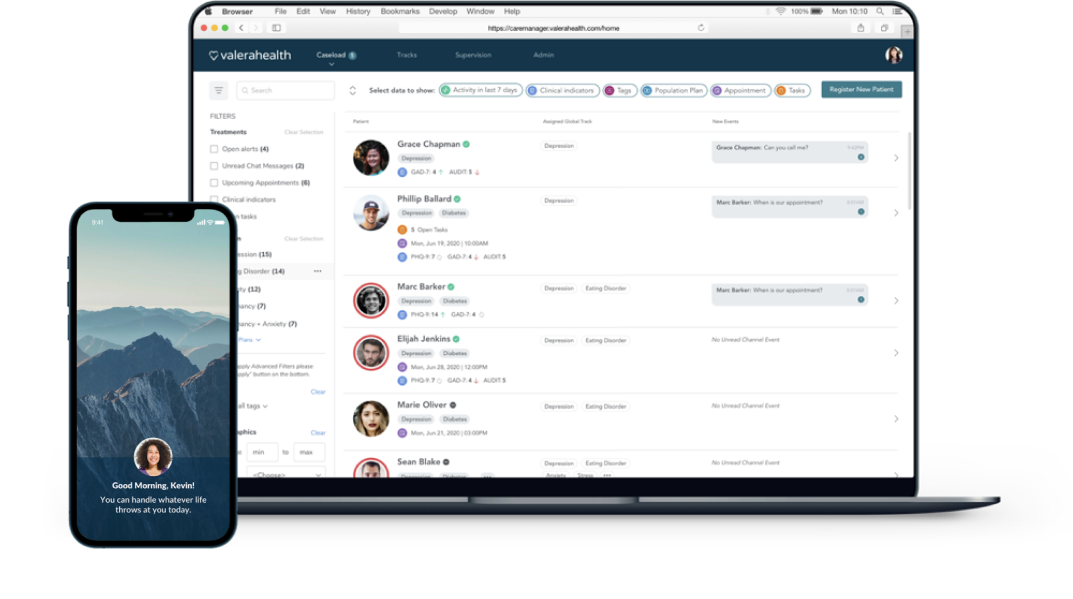Screen dimensions: 1073x599
Task: Open the History menu
Action: (x=358, y=12)
